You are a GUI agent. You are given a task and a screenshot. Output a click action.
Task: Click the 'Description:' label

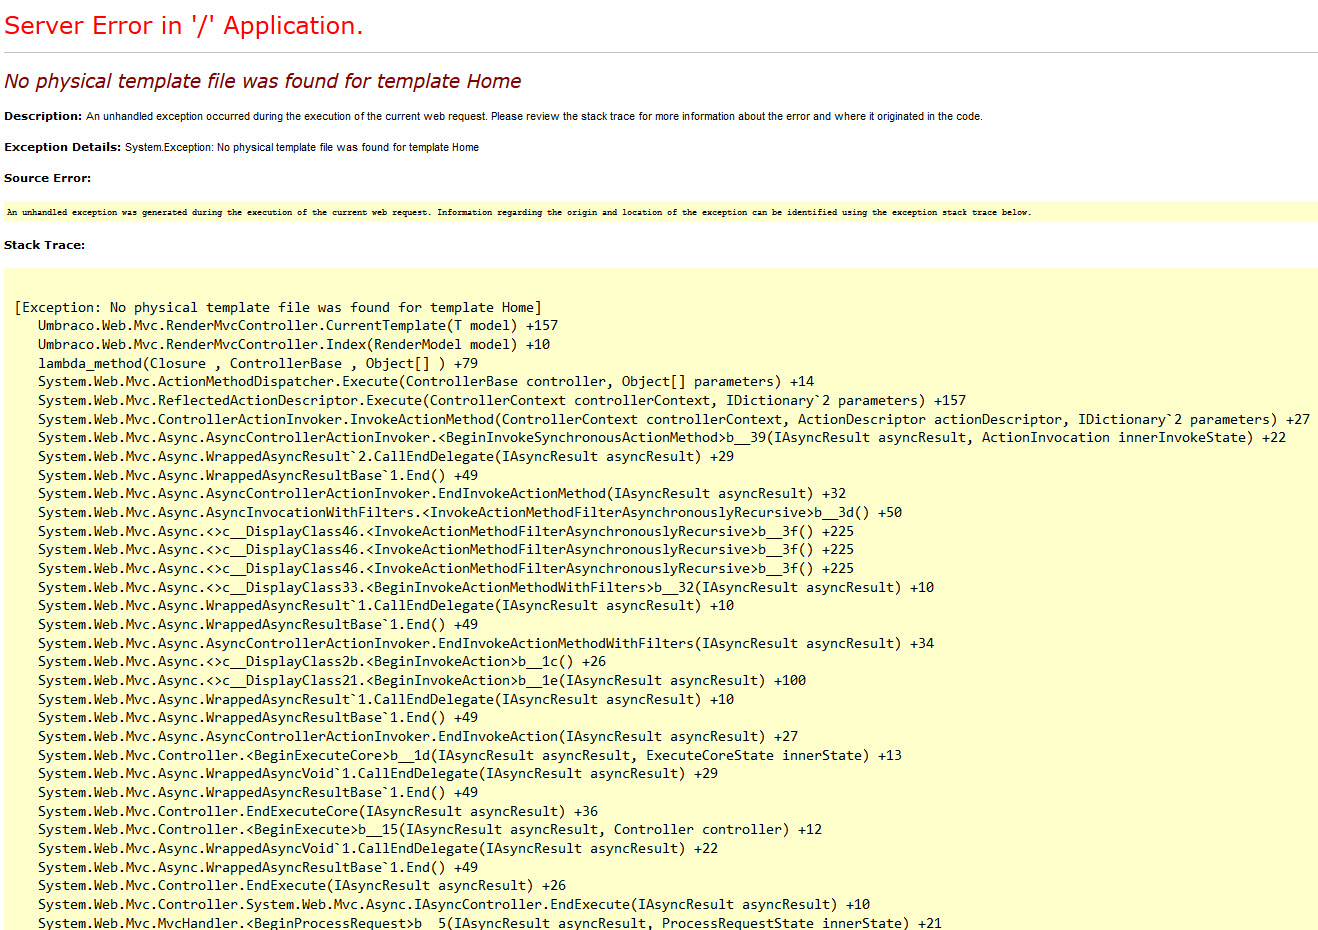click(x=43, y=116)
